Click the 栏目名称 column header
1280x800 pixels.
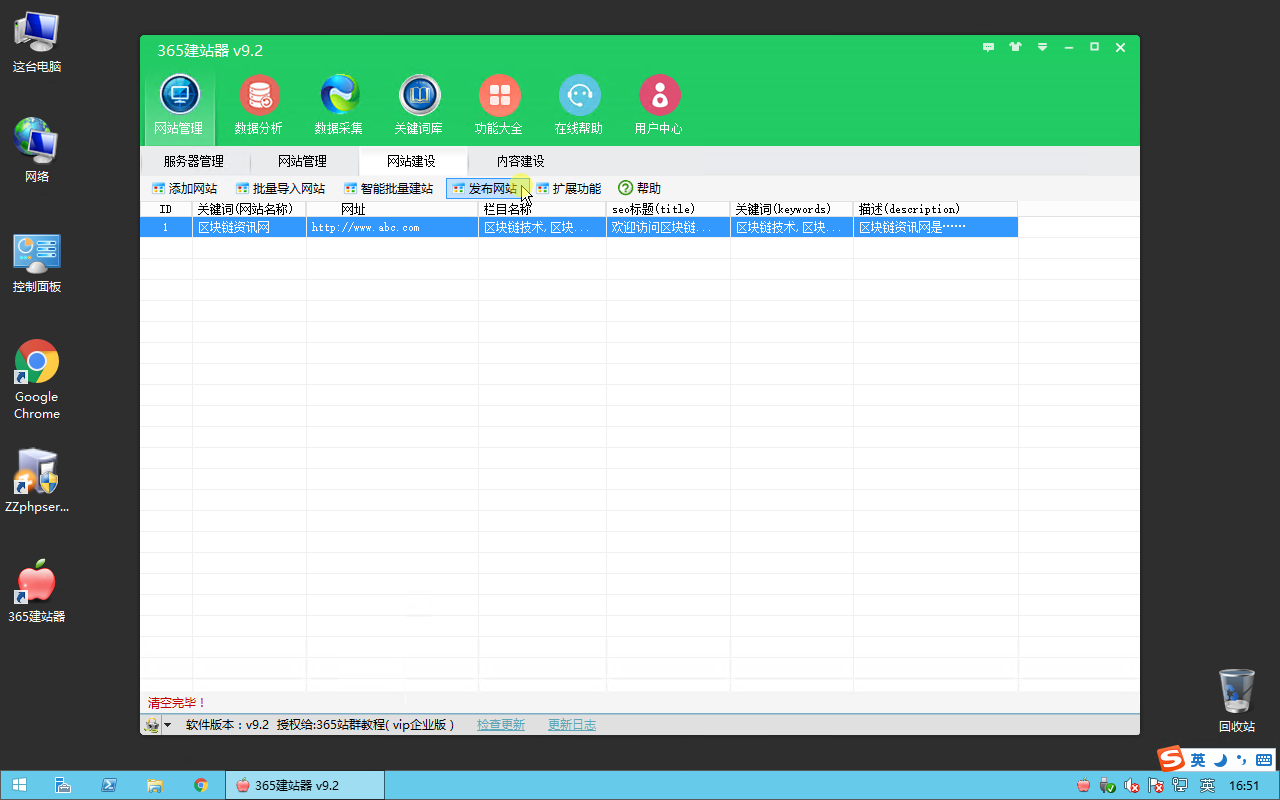542,209
